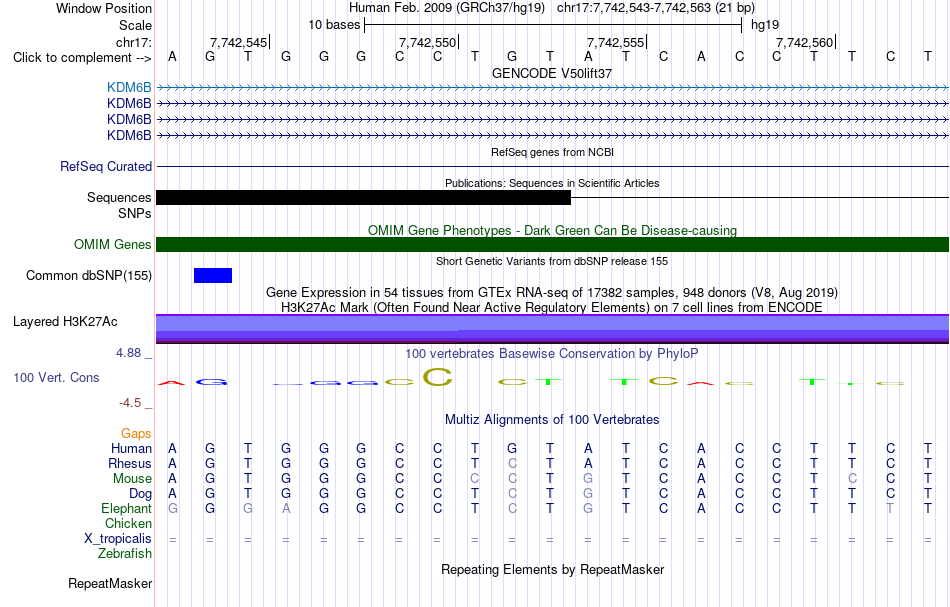Viewport: 950px width, 607px height.
Task: Click 'Human Feb. 2009 (GRCh37/hg19)' text
Action: 447,8
